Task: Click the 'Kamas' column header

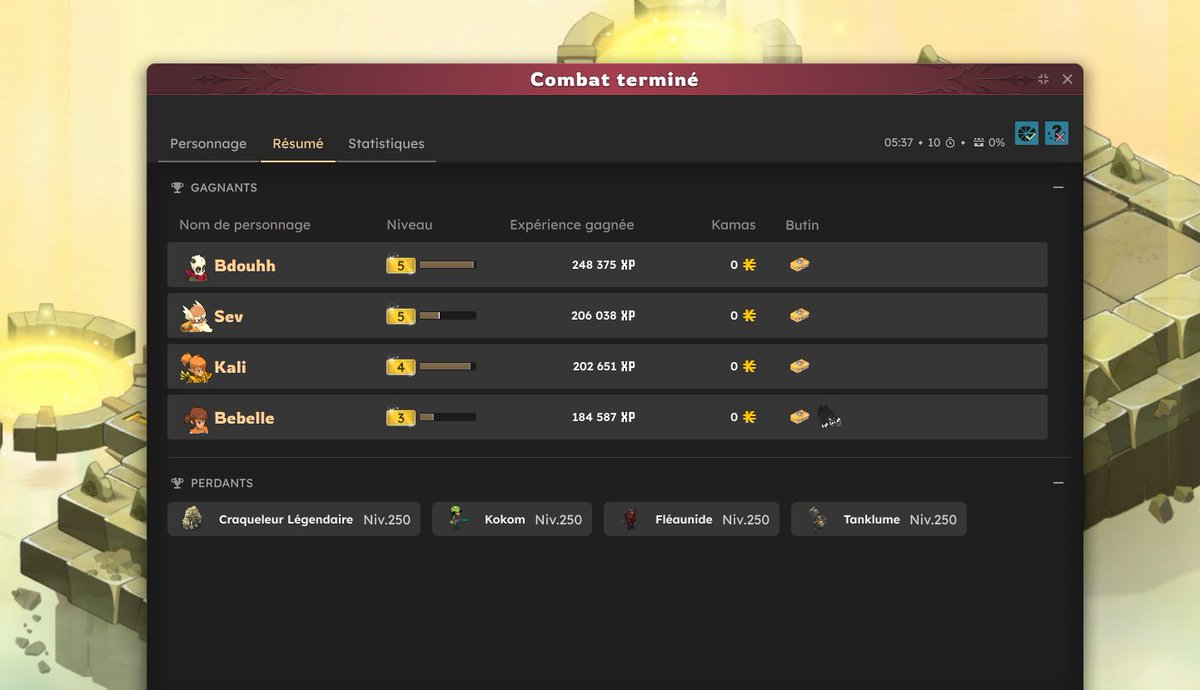Action: click(x=734, y=225)
